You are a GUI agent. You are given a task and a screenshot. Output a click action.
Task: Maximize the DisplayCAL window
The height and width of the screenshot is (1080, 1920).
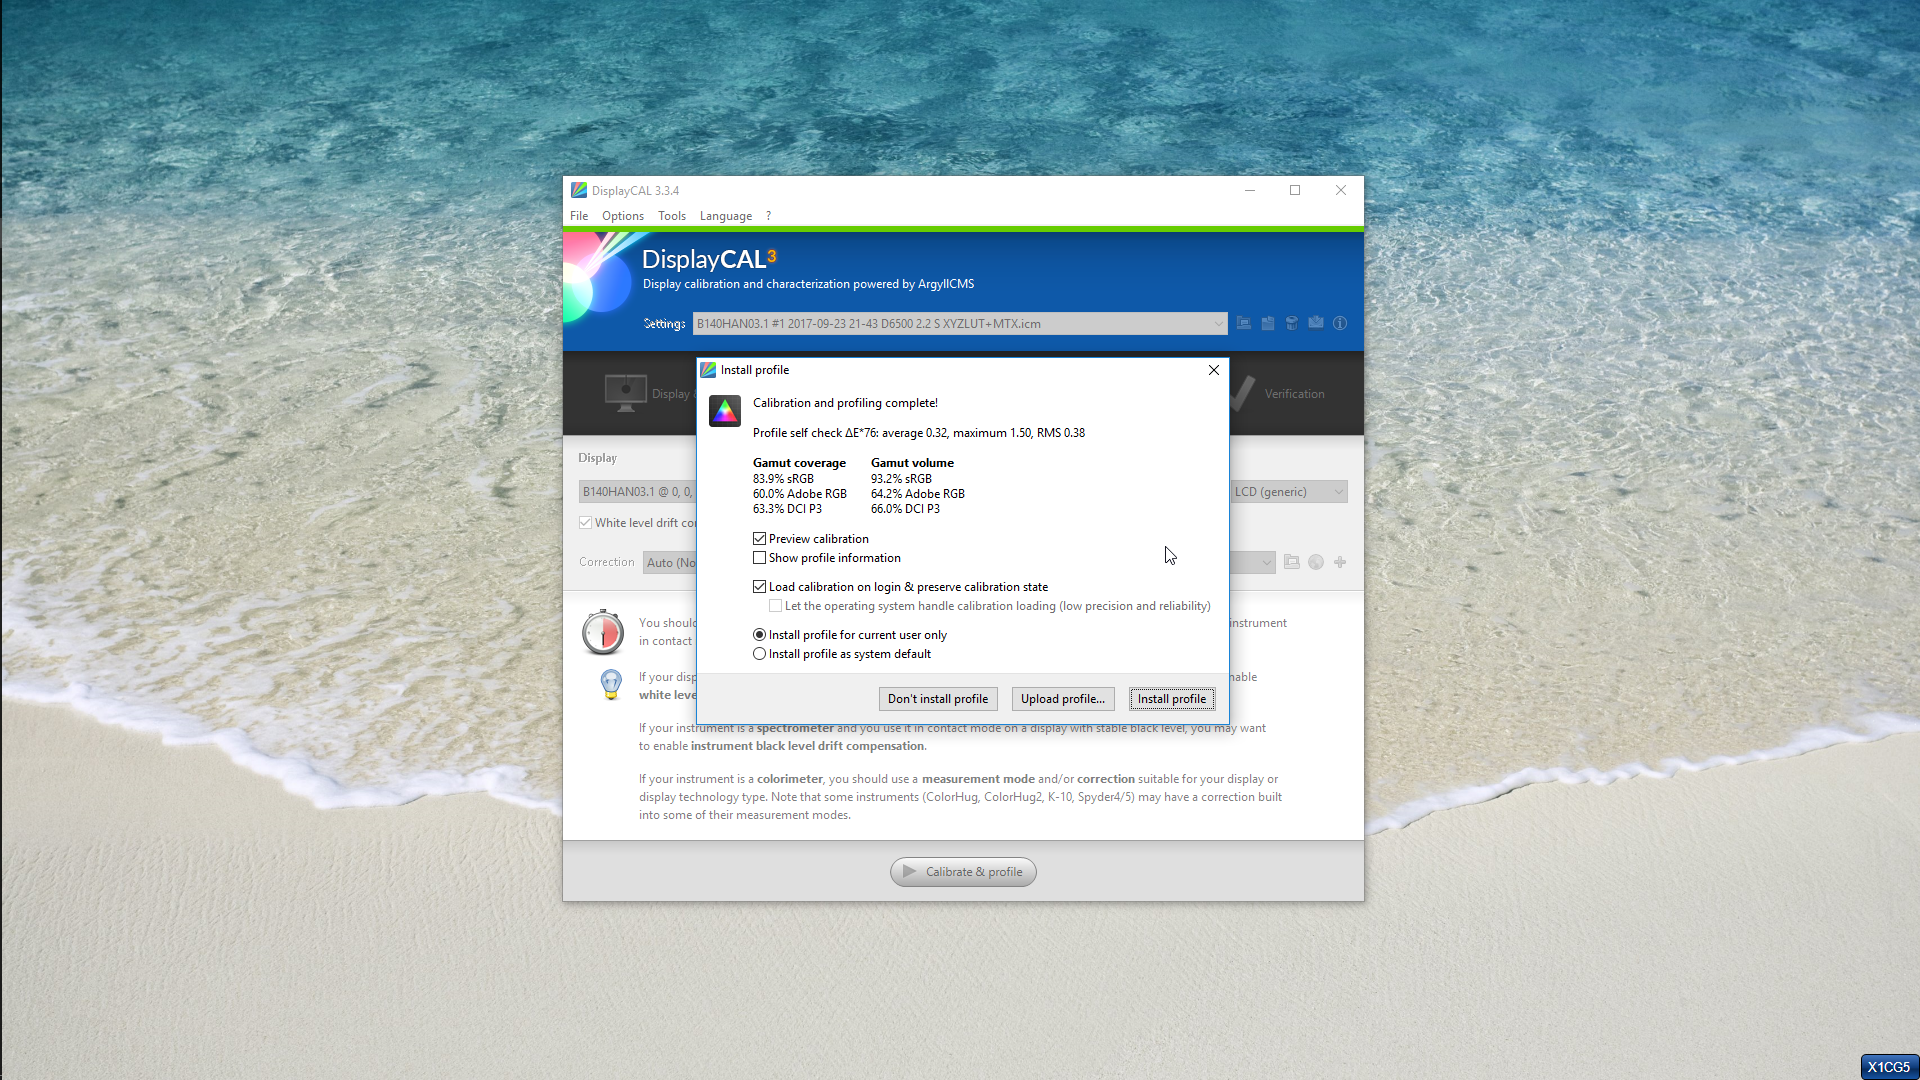pos(1295,190)
